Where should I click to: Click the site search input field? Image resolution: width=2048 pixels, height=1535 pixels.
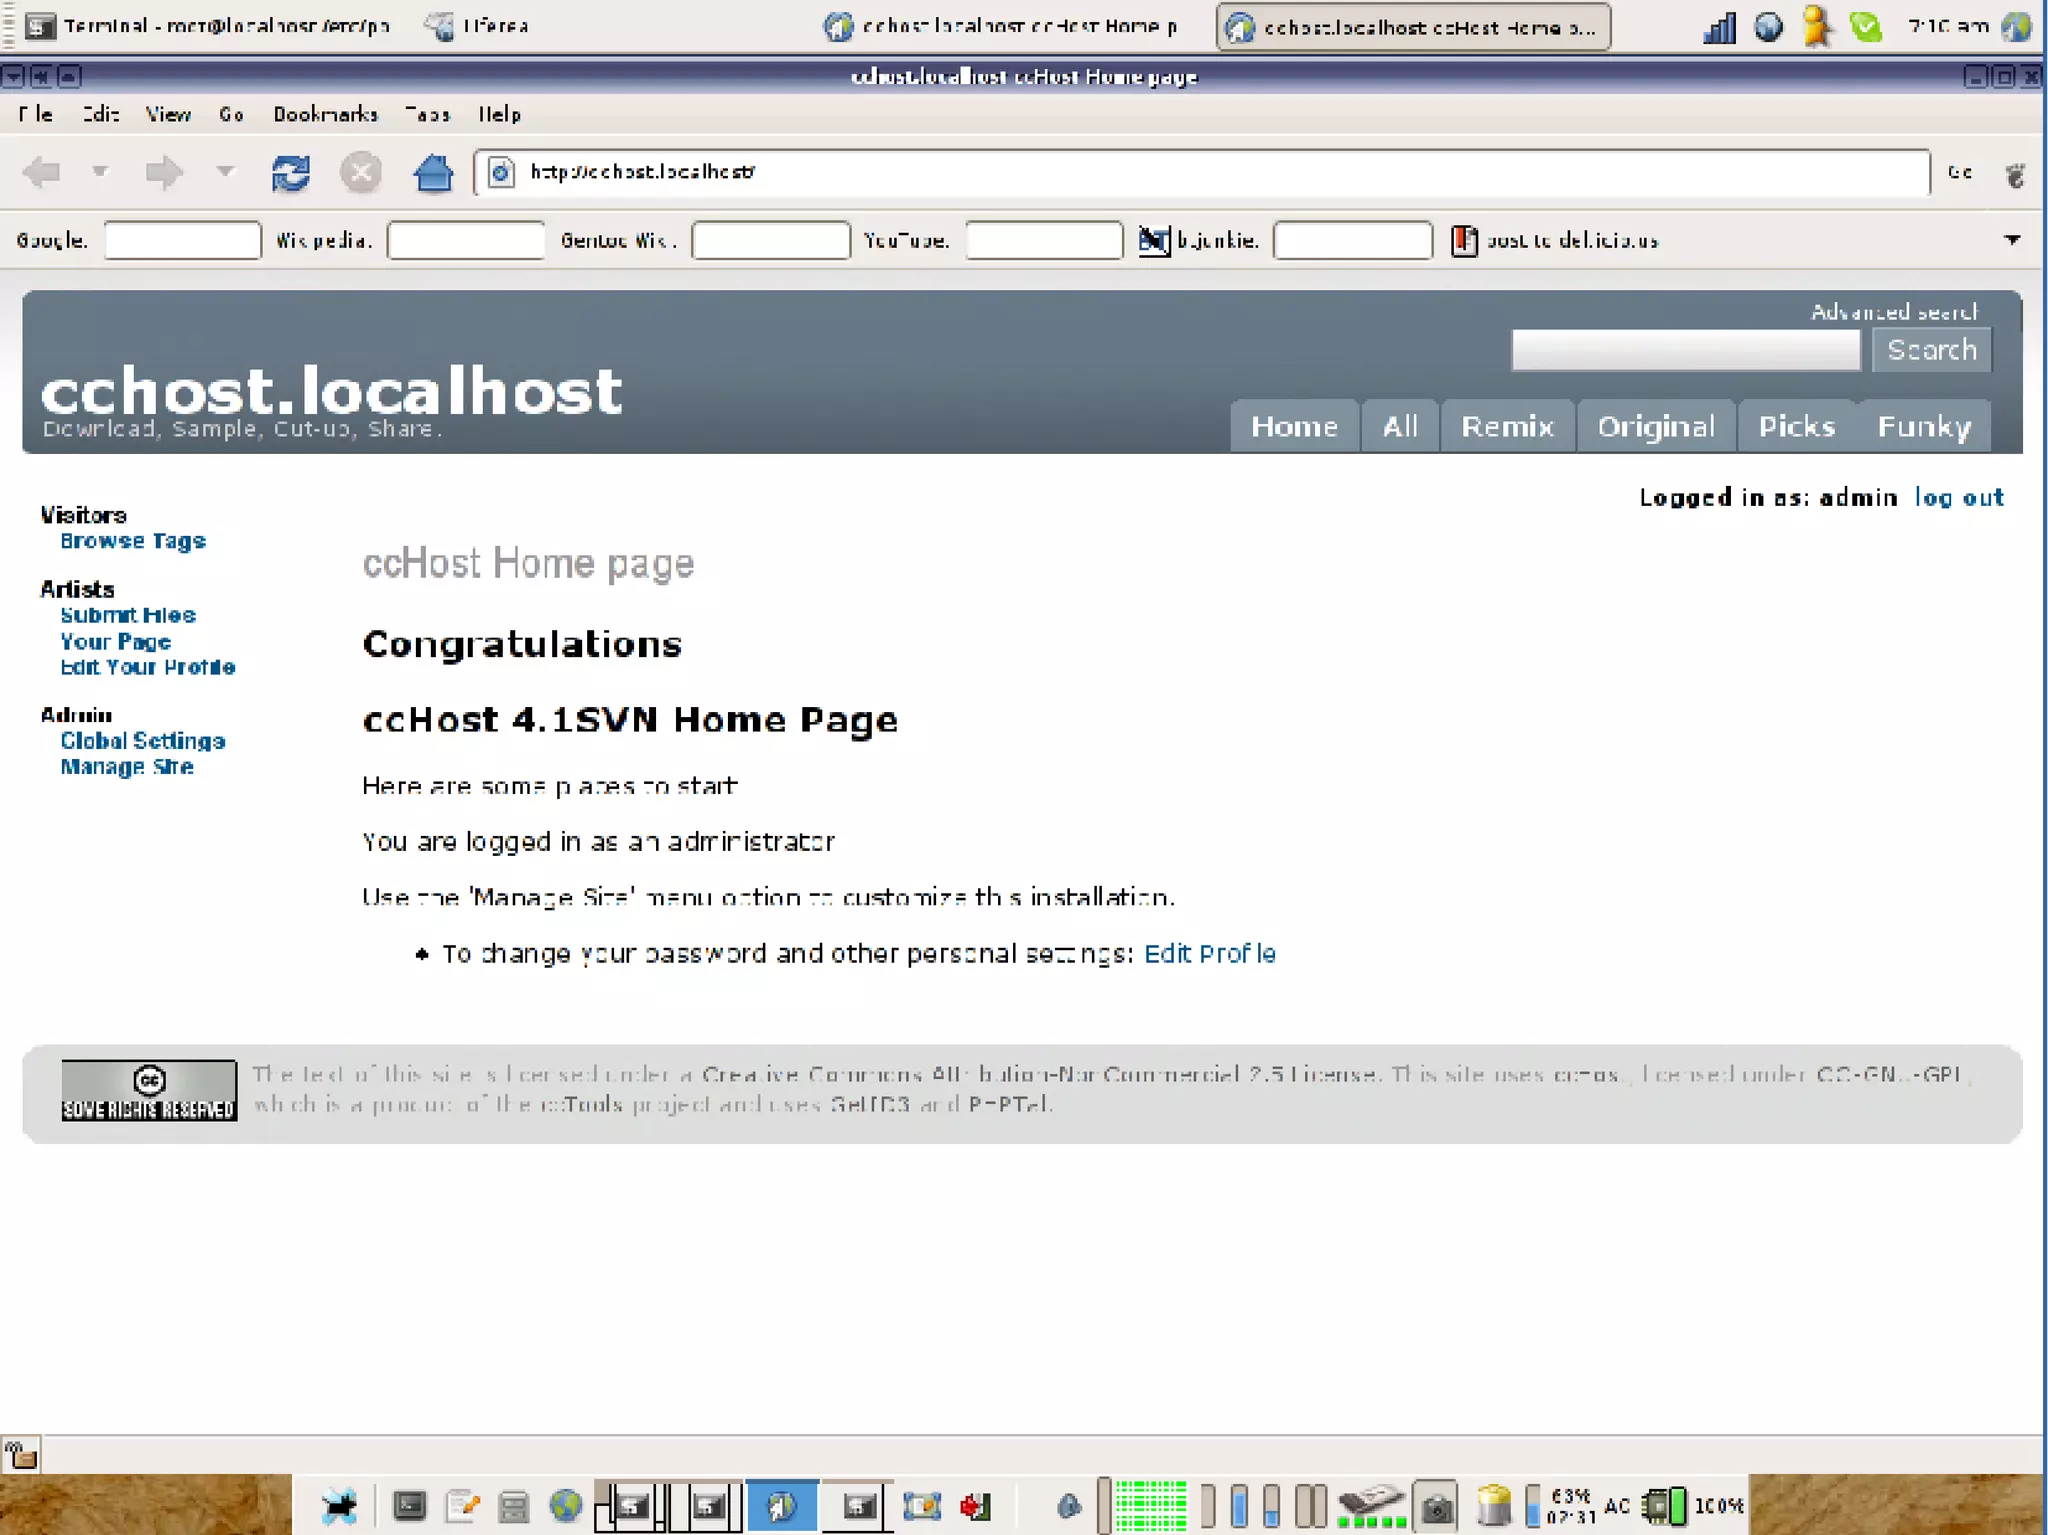[1685, 350]
